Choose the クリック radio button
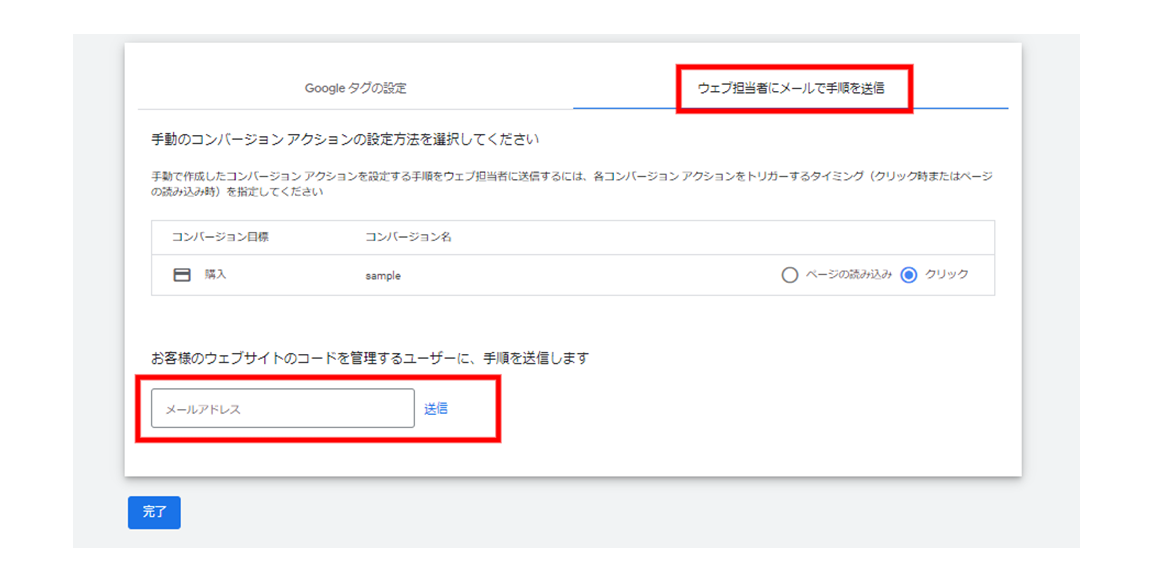This screenshot has width=1153, height=581. (909, 275)
